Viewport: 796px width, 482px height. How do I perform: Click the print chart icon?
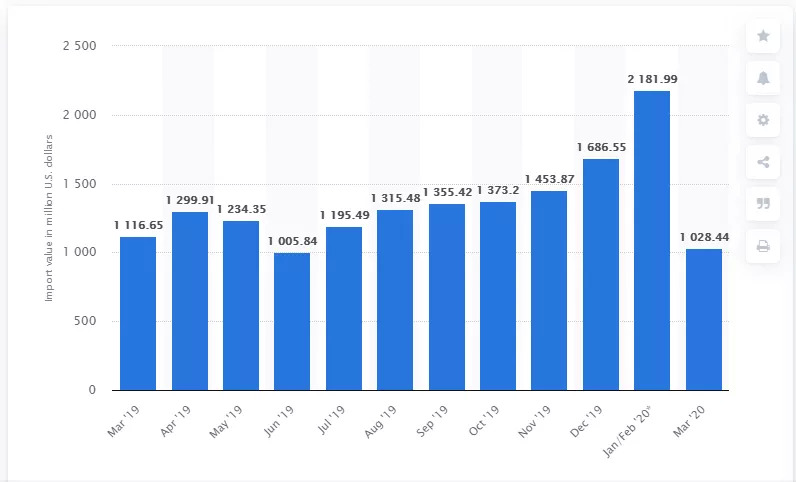(x=763, y=246)
